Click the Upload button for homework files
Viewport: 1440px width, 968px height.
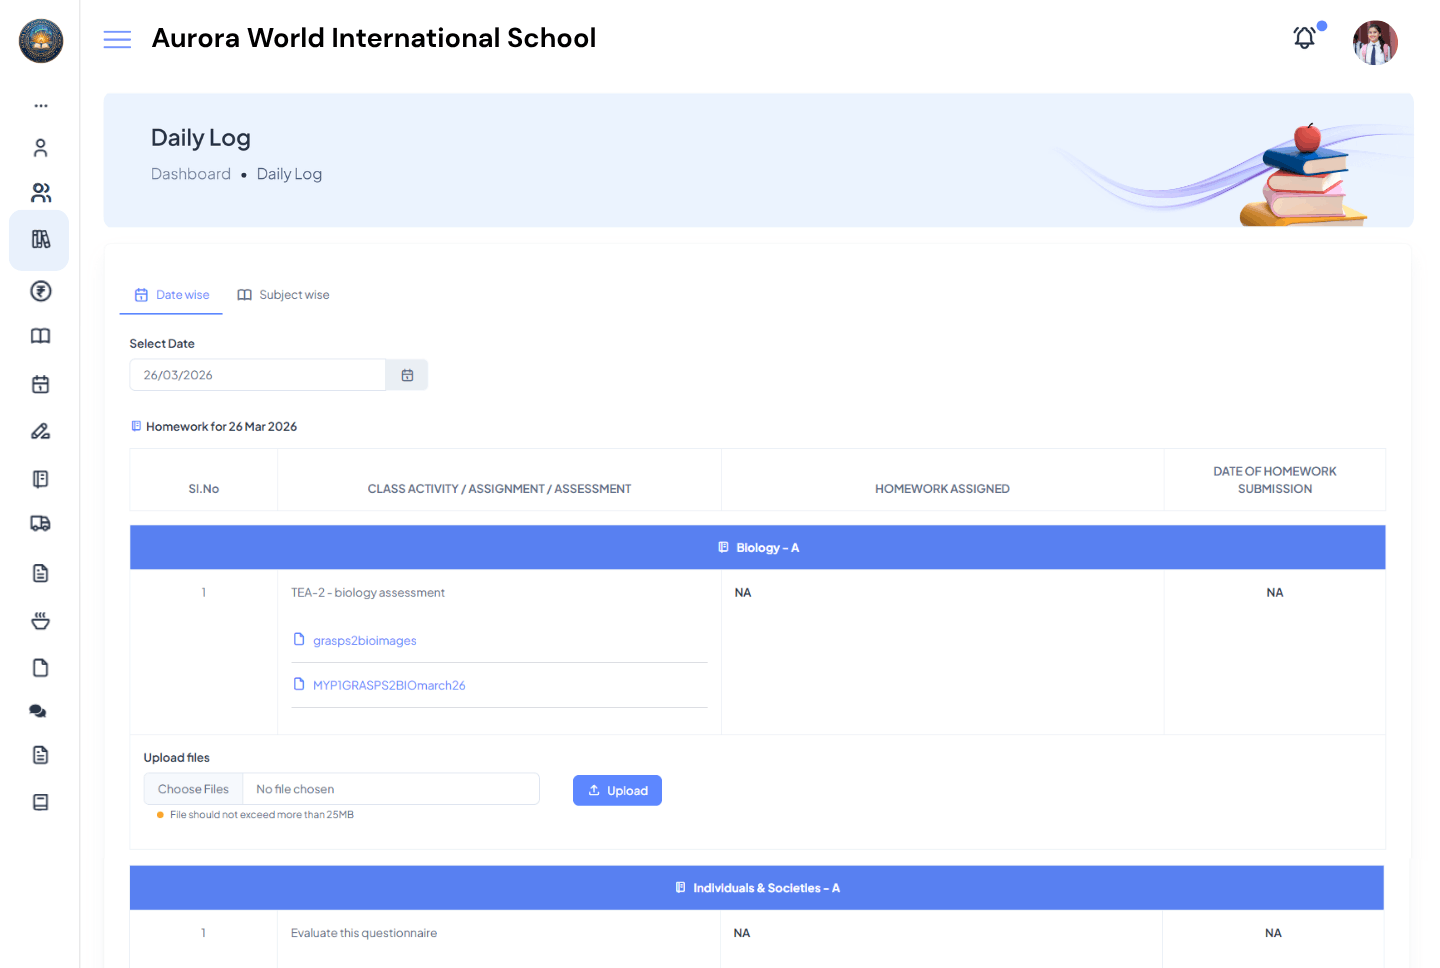tap(617, 790)
